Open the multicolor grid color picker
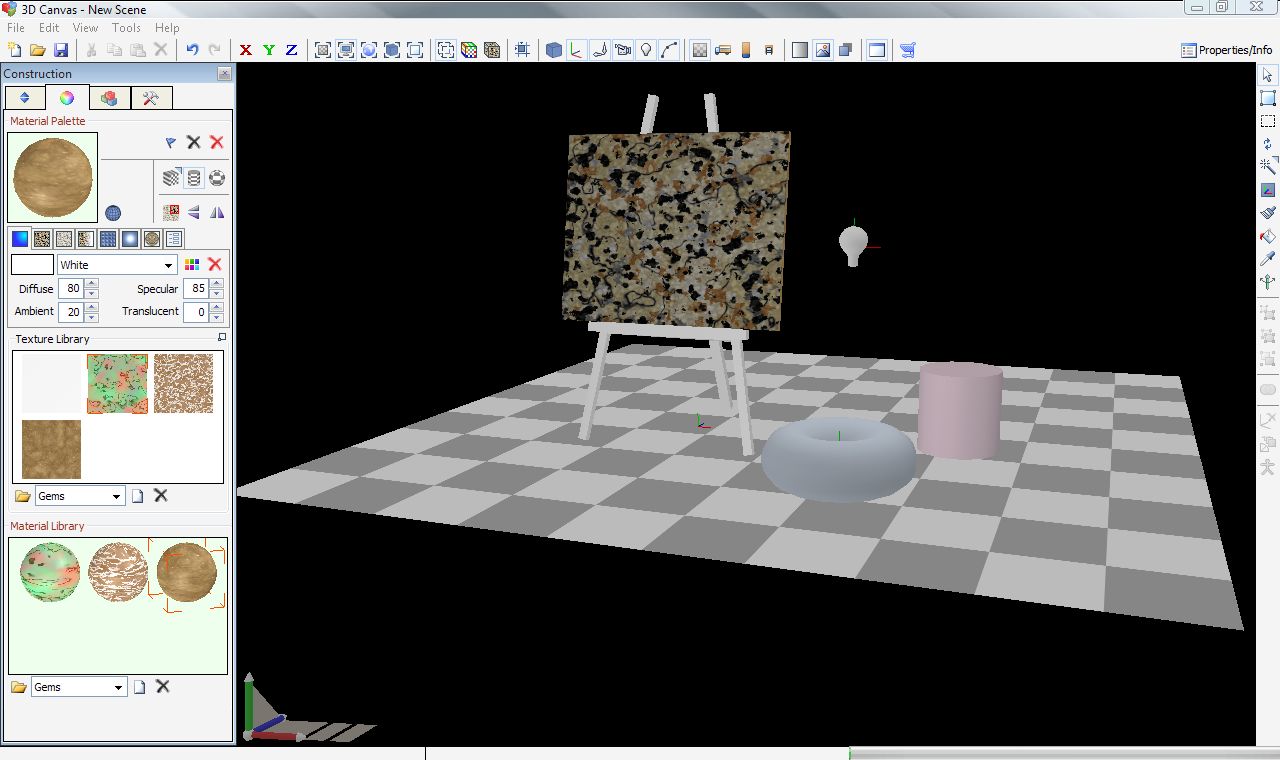 [x=193, y=265]
